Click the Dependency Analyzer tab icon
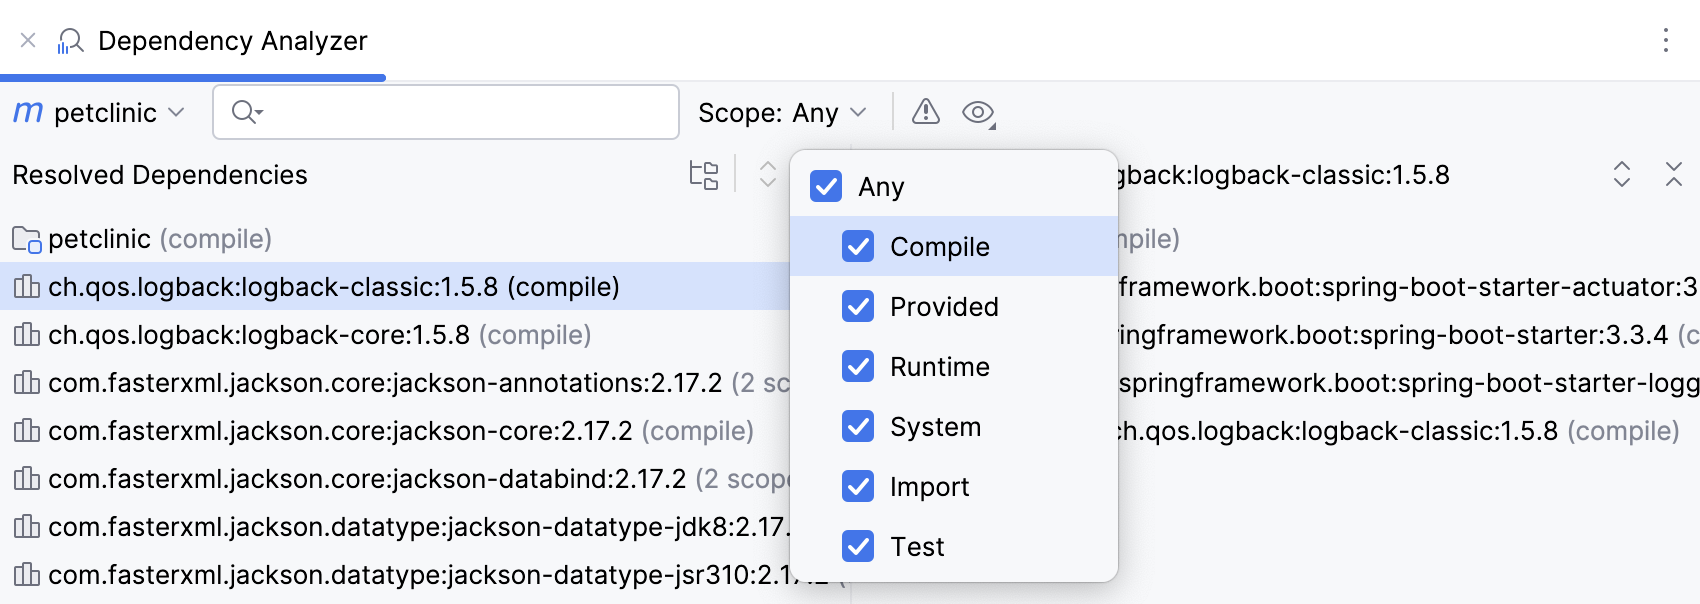 (x=70, y=41)
